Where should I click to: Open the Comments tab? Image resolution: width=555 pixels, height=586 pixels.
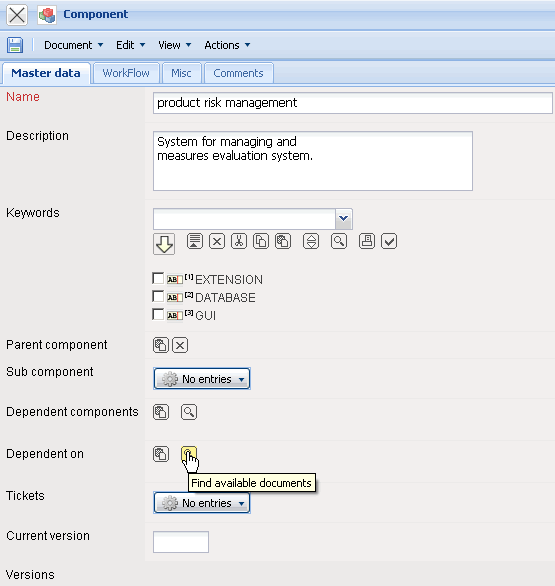click(x=238, y=73)
